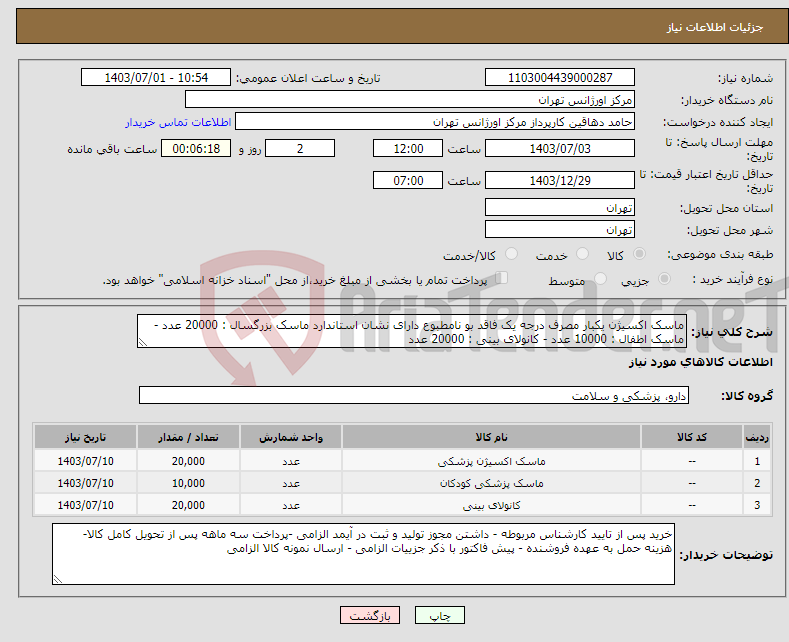Image resolution: width=789 pixels, height=642 pixels.
Task: Select the متوسط purchase type radio
Action: 600,279
